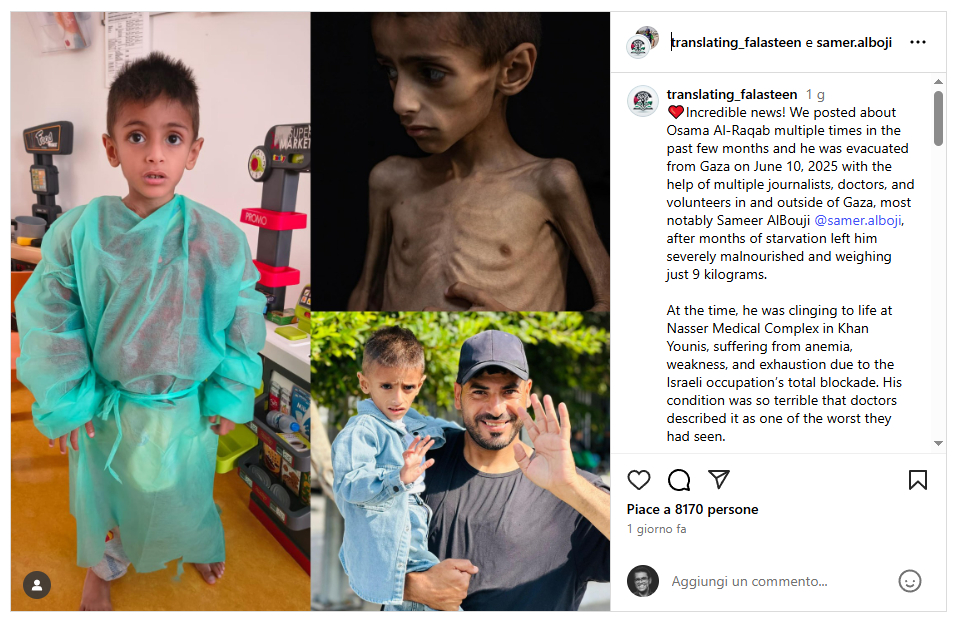Follow the @samer.alboji mention link
Image resolution: width=954 pixels, height=619 pixels.
pos(858,220)
